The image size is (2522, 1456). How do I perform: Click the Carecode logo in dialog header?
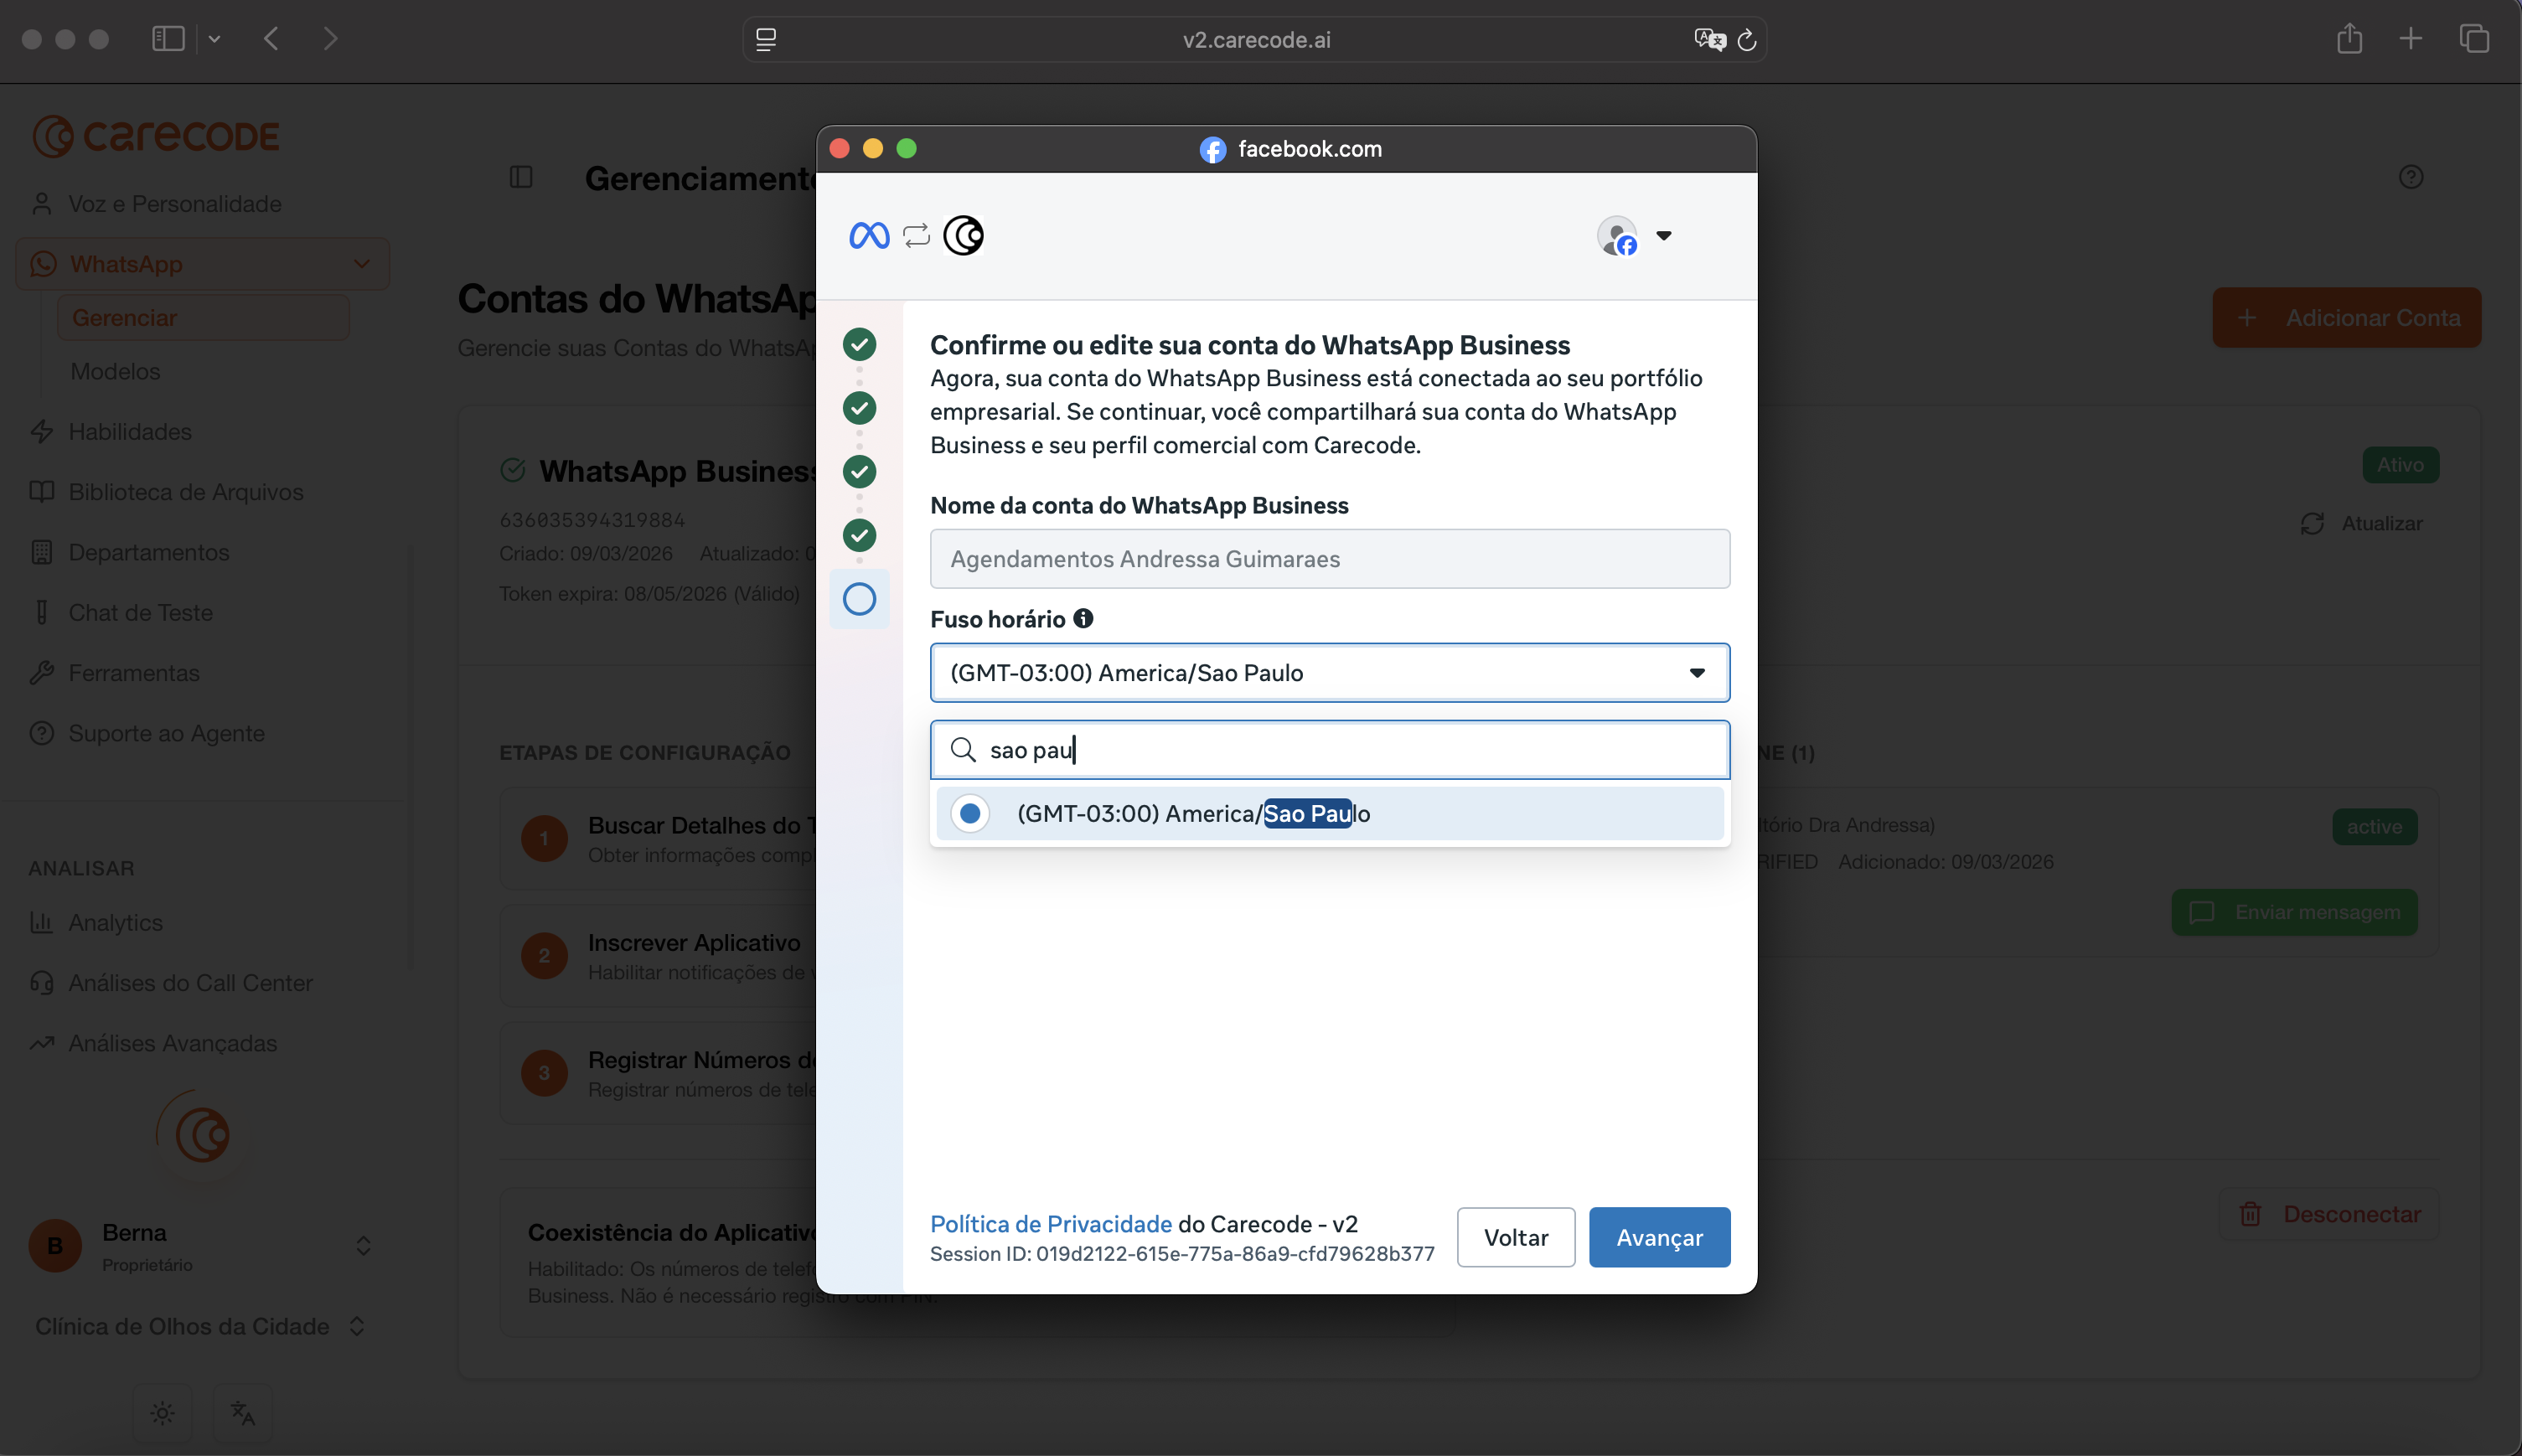tap(963, 236)
